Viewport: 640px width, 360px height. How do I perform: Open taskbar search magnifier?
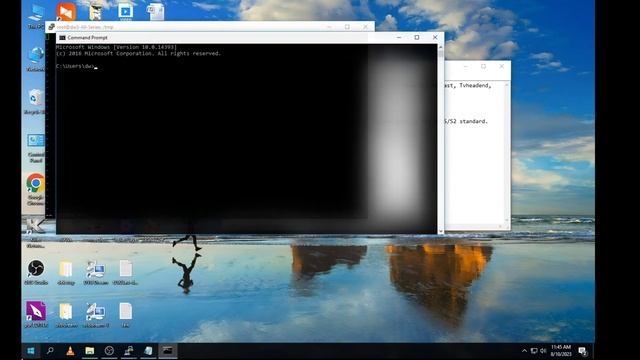[50, 351]
